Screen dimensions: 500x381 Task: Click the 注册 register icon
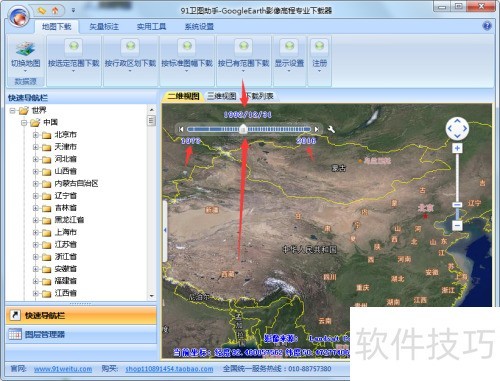(x=319, y=46)
